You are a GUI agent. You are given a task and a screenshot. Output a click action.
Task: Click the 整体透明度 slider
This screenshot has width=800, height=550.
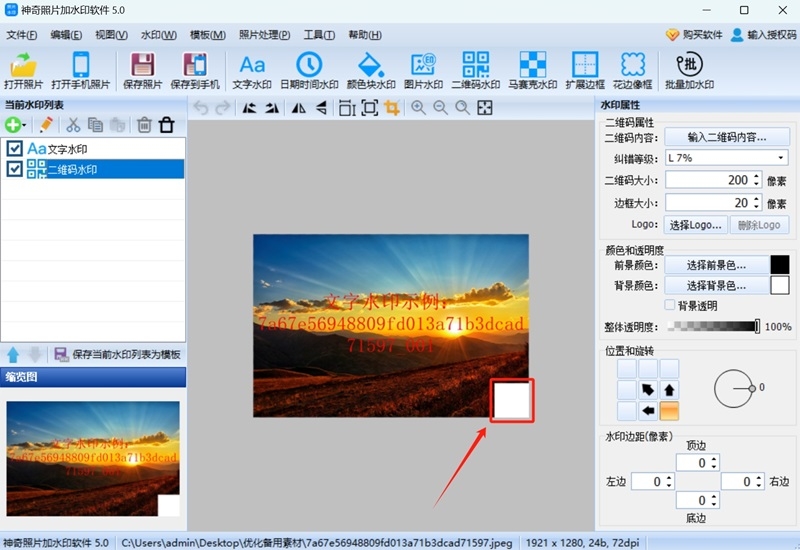pyautogui.click(x=713, y=327)
